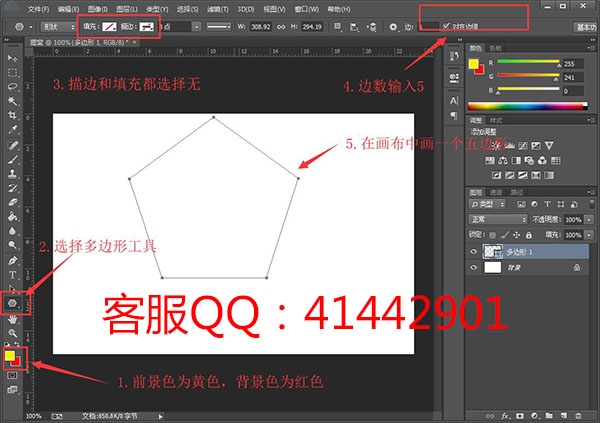Select the Rectangular Marquee tool
Screen dimensions: 600x423
[12, 72]
